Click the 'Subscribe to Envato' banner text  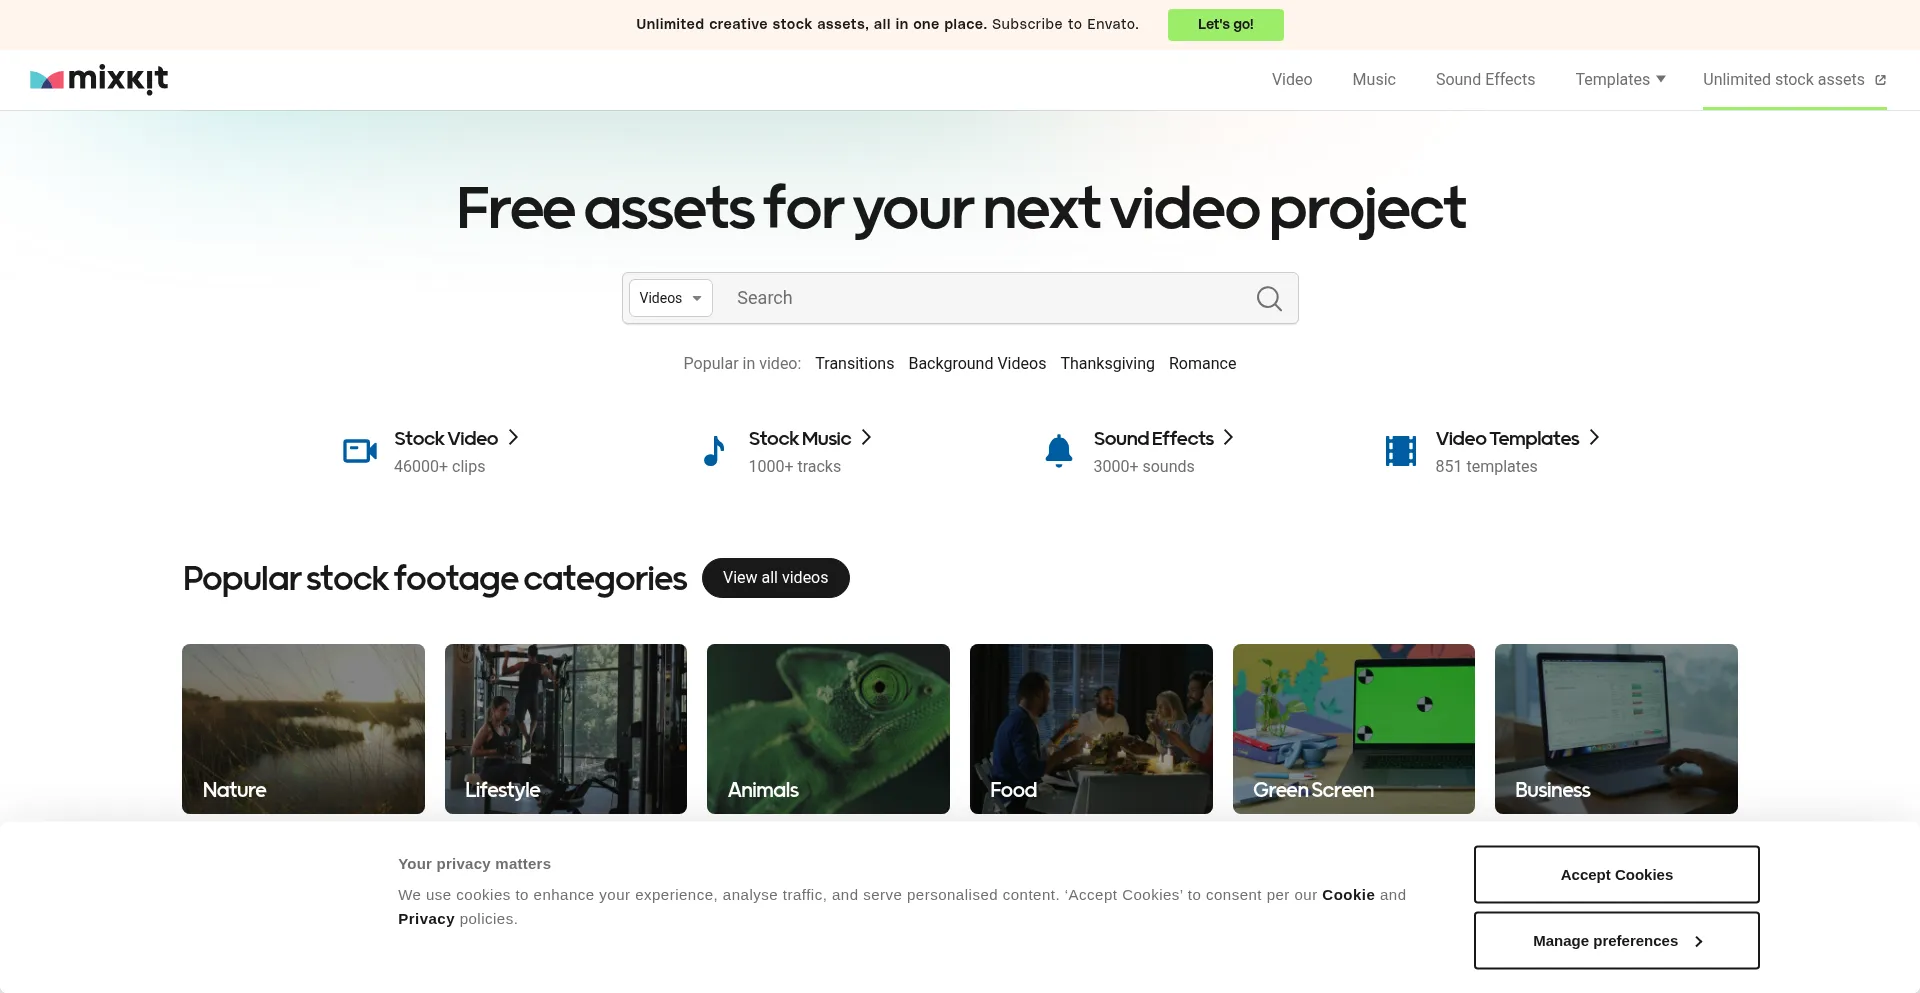1065,24
